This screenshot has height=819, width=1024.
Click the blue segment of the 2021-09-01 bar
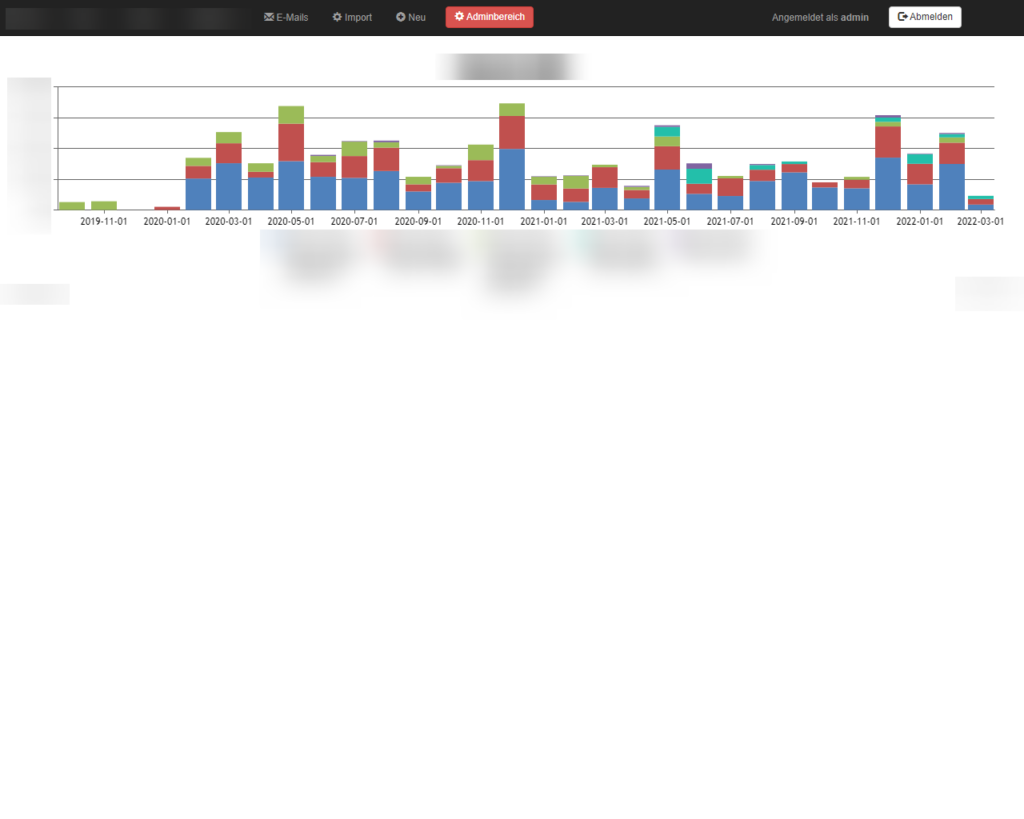pos(794,191)
